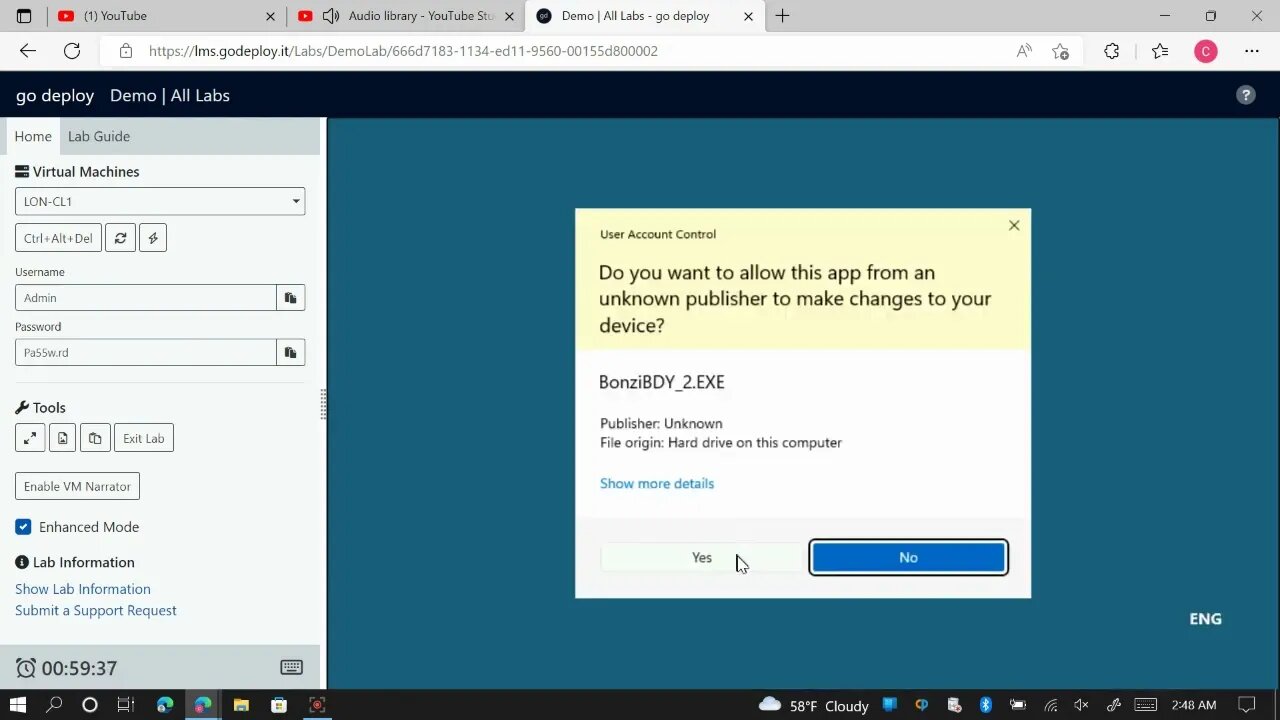
Task: Click the help question mark icon
Action: tap(1245, 95)
